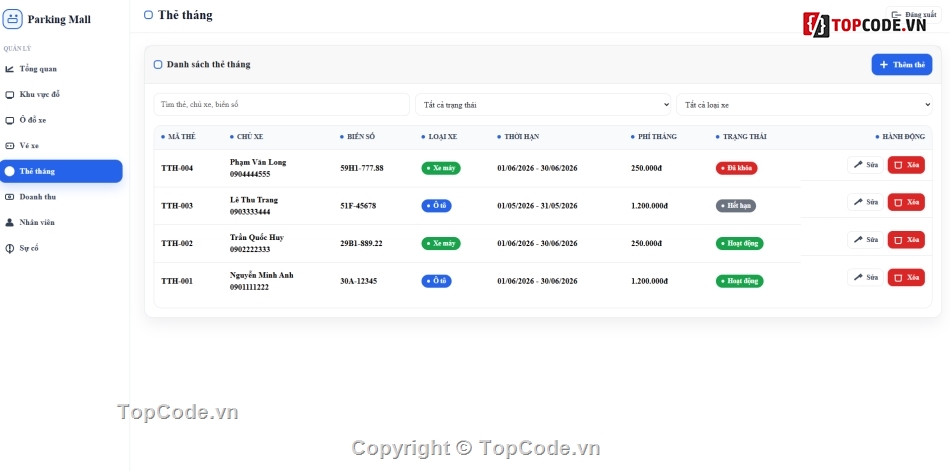Click Sửa for TTH-001 row

coord(865,277)
